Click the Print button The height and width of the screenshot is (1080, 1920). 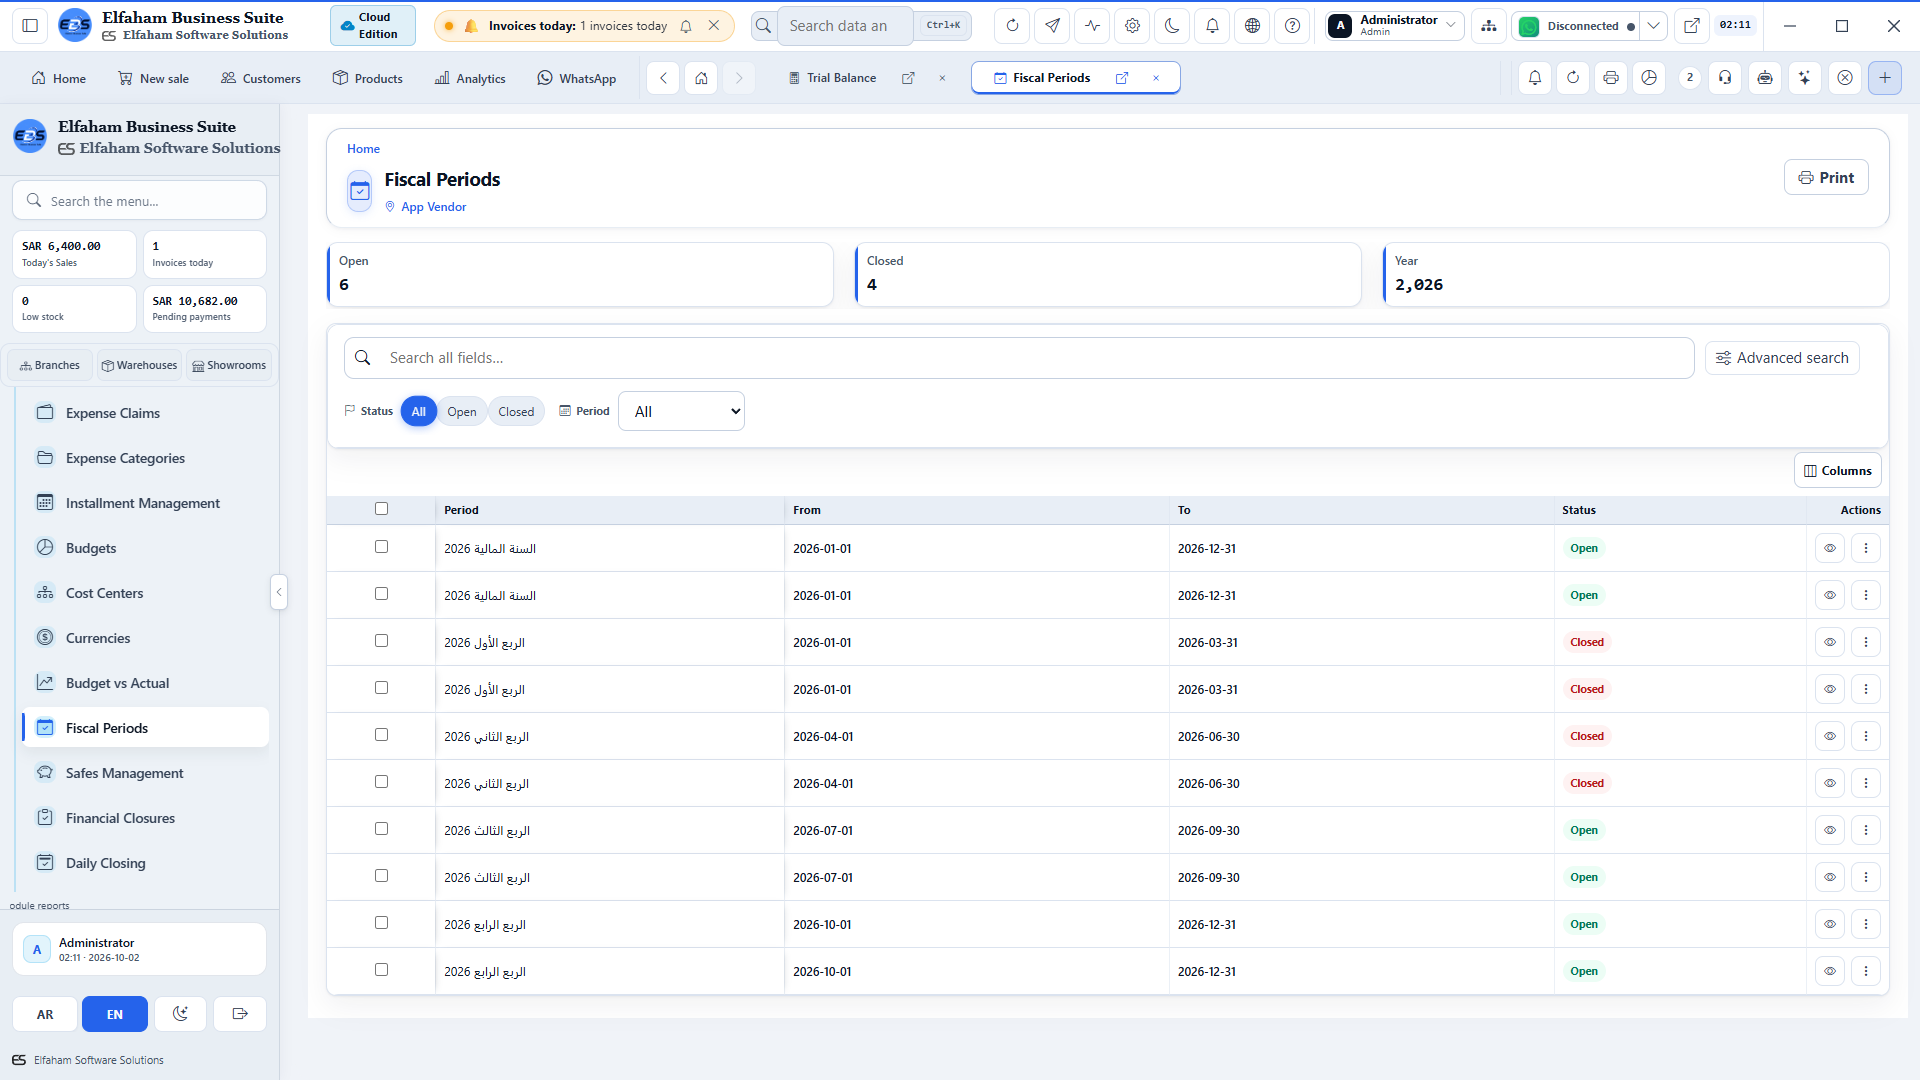point(1826,178)
